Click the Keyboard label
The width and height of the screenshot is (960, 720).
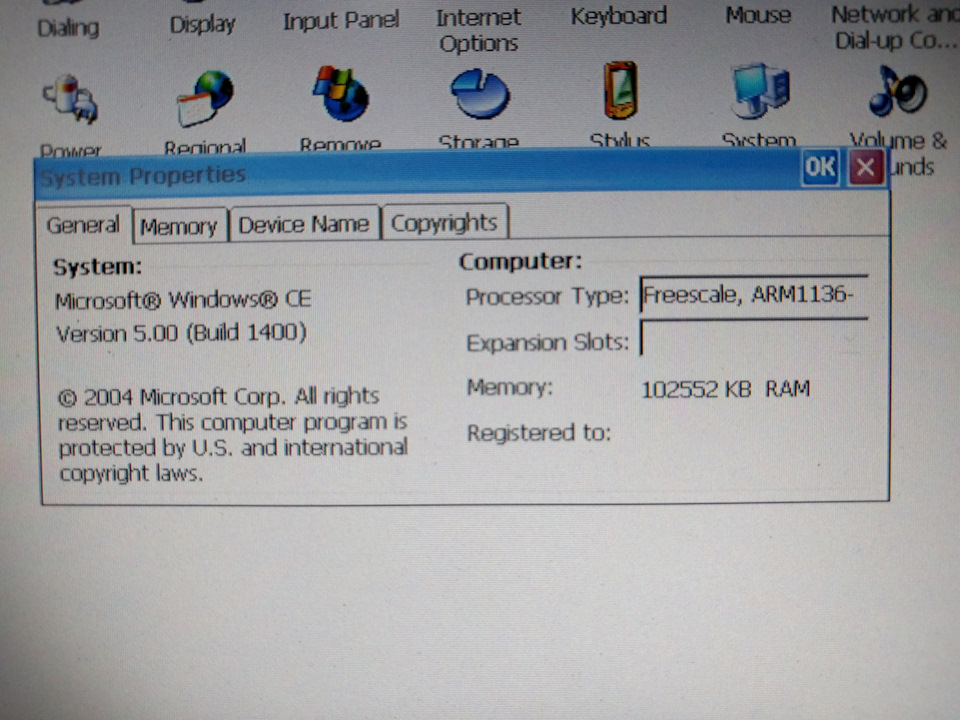(619, 16)
